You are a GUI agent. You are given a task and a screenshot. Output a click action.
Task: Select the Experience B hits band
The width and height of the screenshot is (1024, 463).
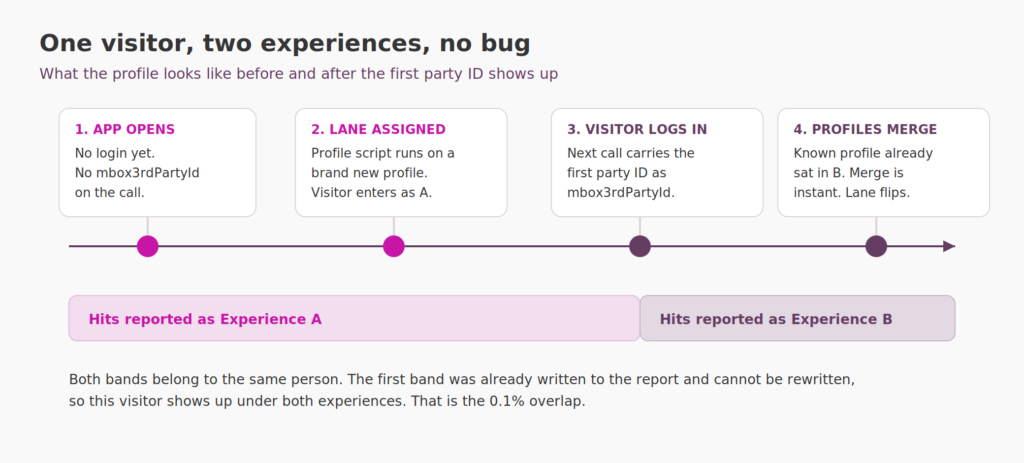797,318
